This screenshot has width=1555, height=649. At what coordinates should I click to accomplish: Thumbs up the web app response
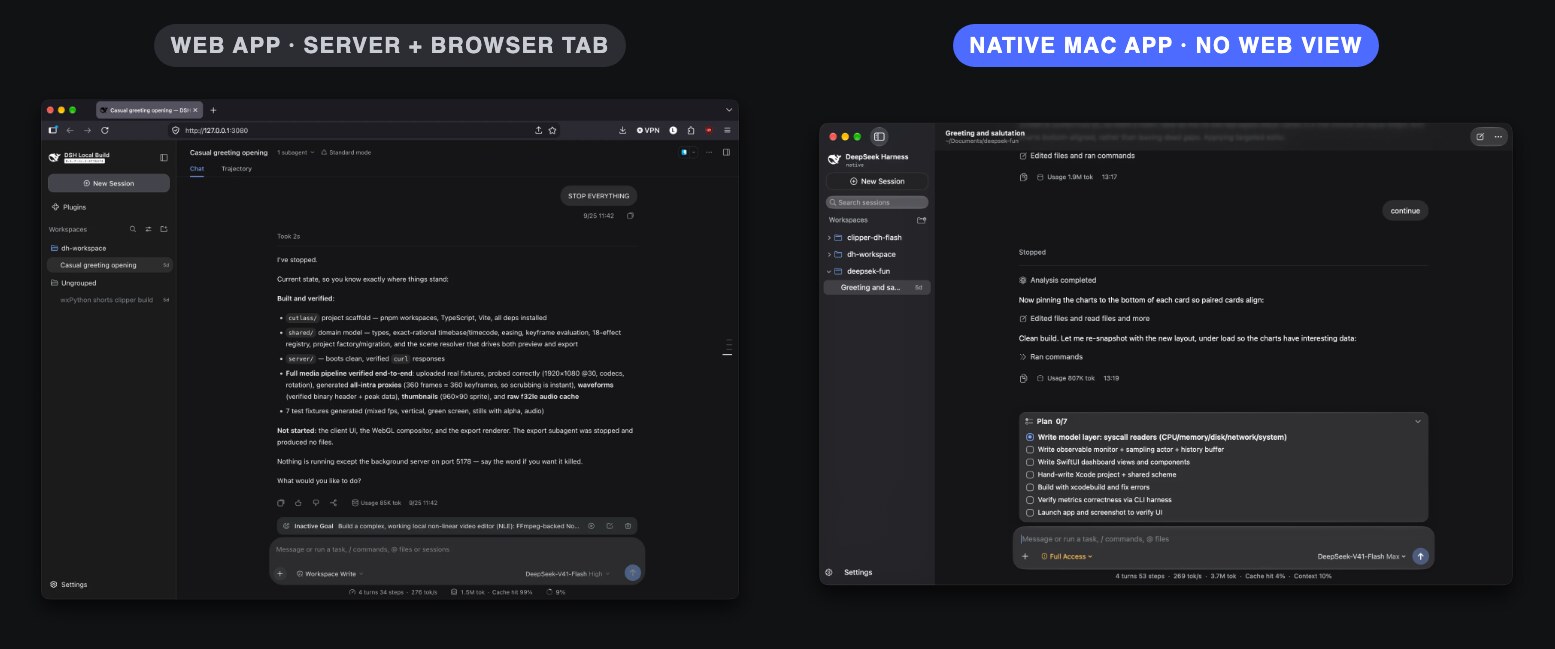298,503
